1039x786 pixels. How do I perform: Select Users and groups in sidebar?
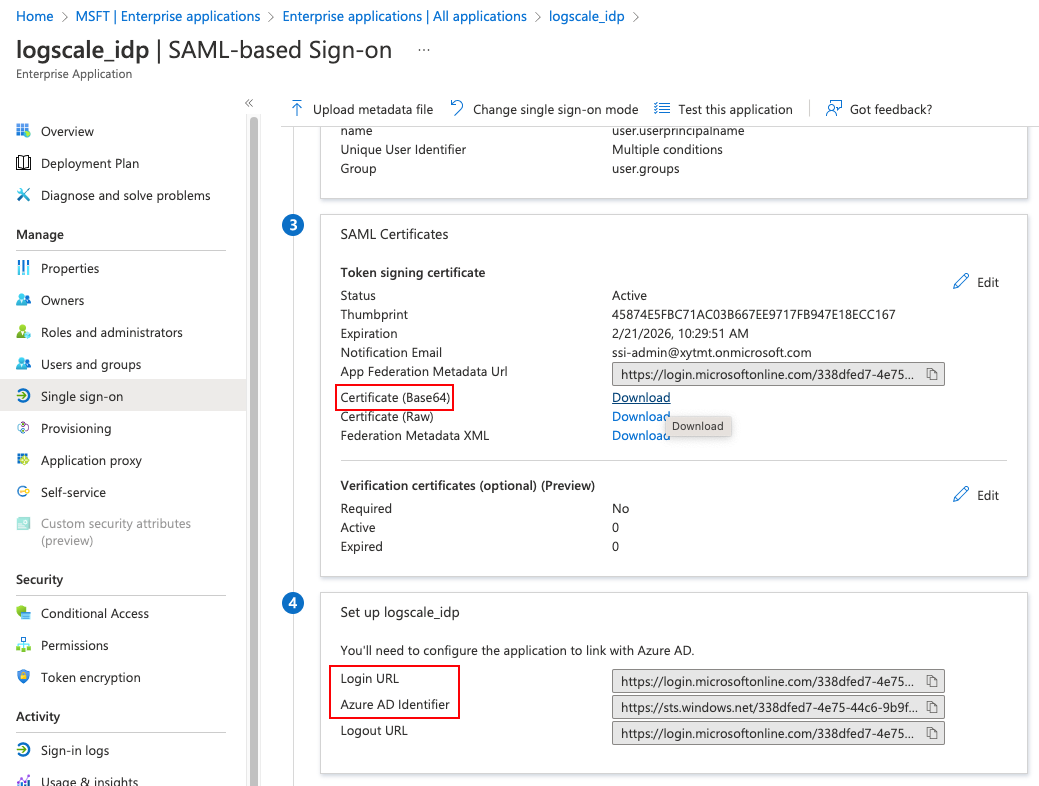90,364
